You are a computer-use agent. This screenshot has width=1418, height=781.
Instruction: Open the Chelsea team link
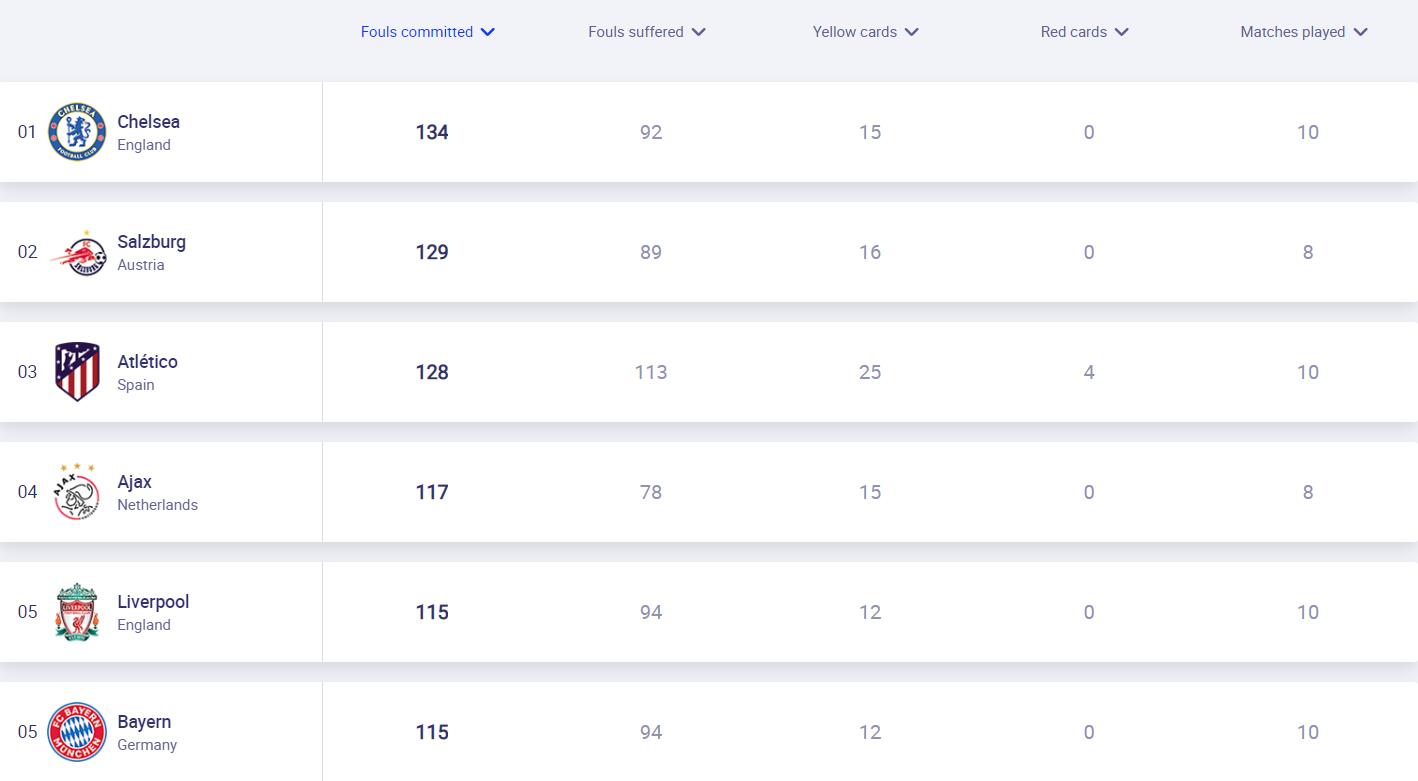point(148,122)
